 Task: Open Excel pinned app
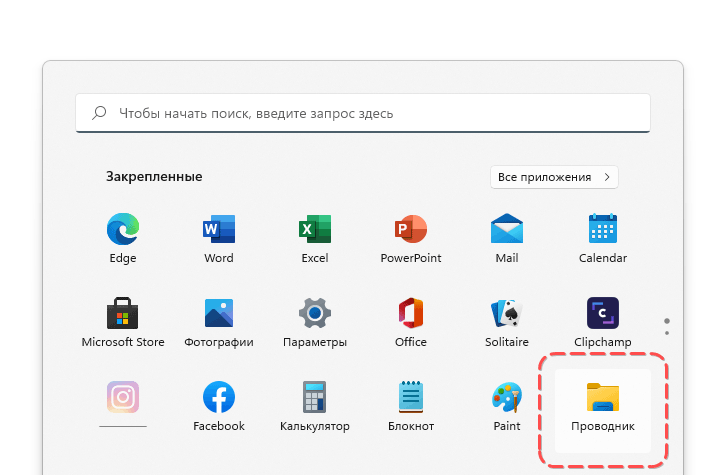pyautogui.click(x=315, y=238)
